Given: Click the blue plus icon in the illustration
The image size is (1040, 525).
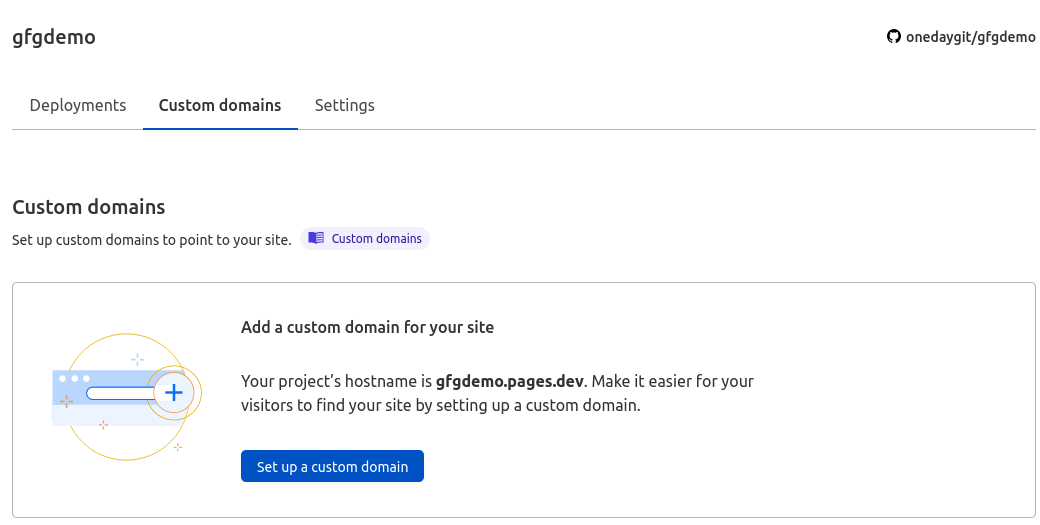Looking at the screenshot, I should [x=174, y=392].
